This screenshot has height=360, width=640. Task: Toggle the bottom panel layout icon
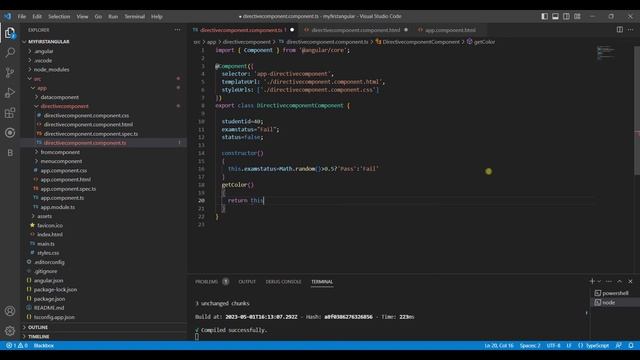click(556, 16)
